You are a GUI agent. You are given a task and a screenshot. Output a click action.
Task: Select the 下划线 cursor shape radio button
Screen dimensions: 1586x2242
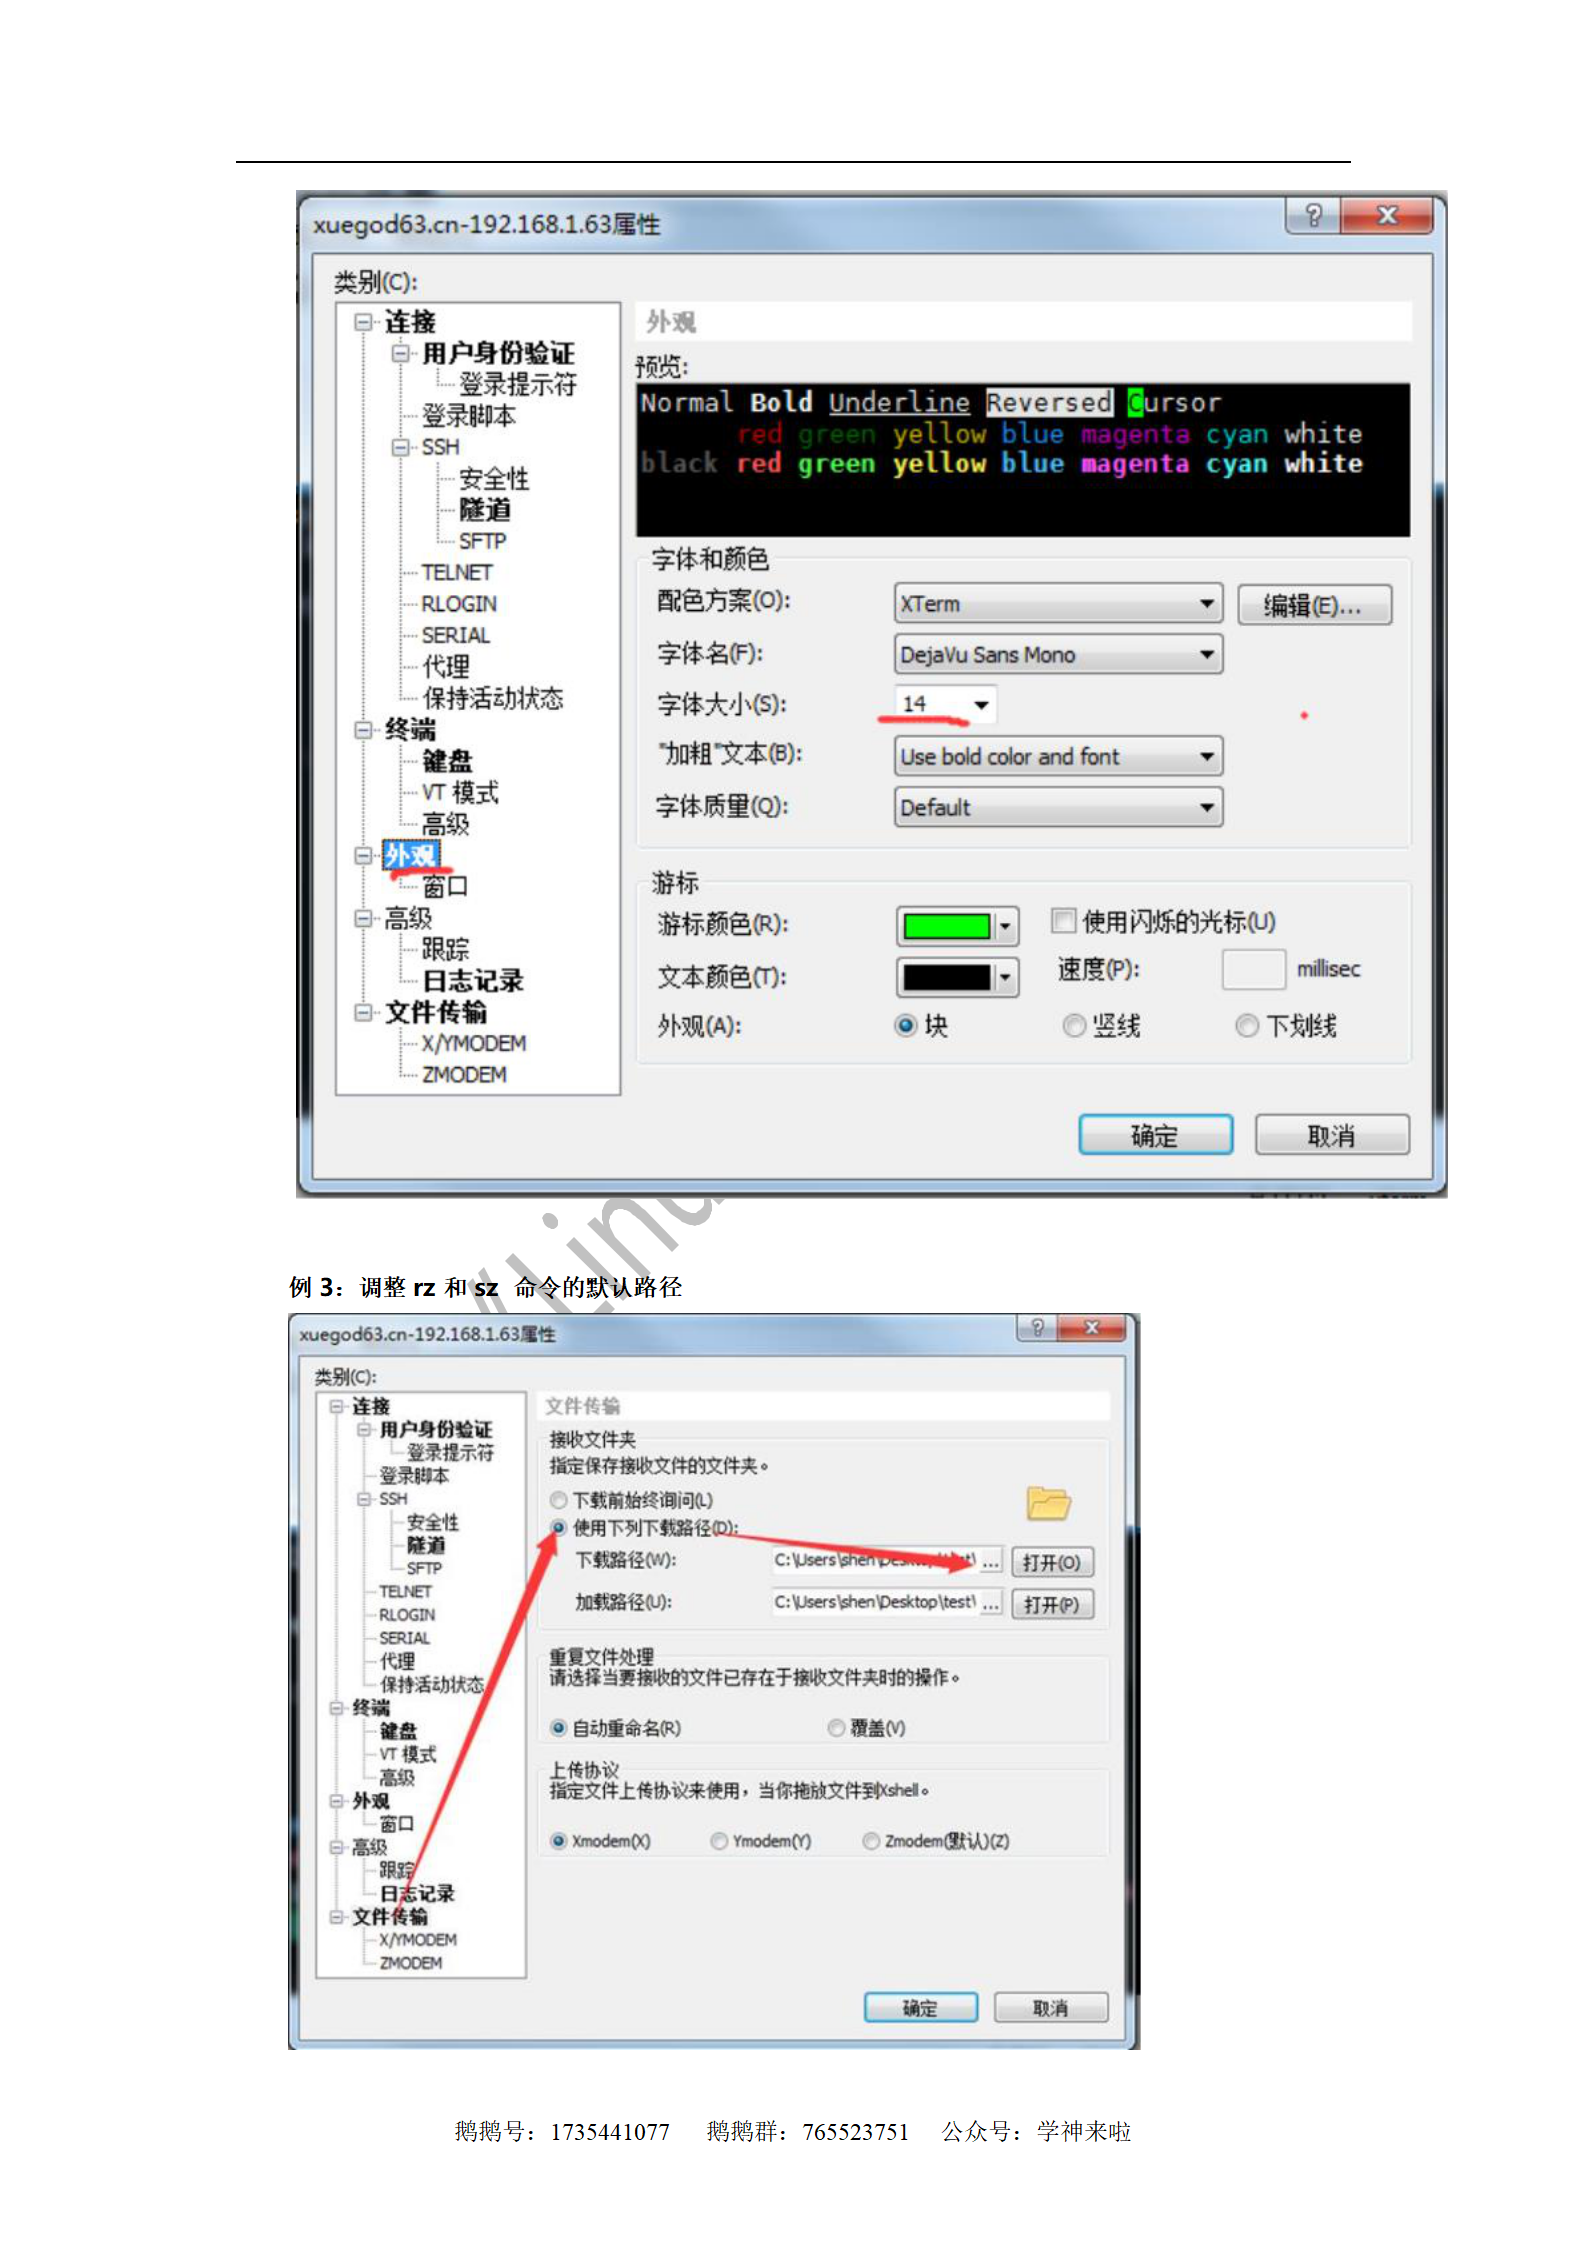[x=1247, y=1025]
